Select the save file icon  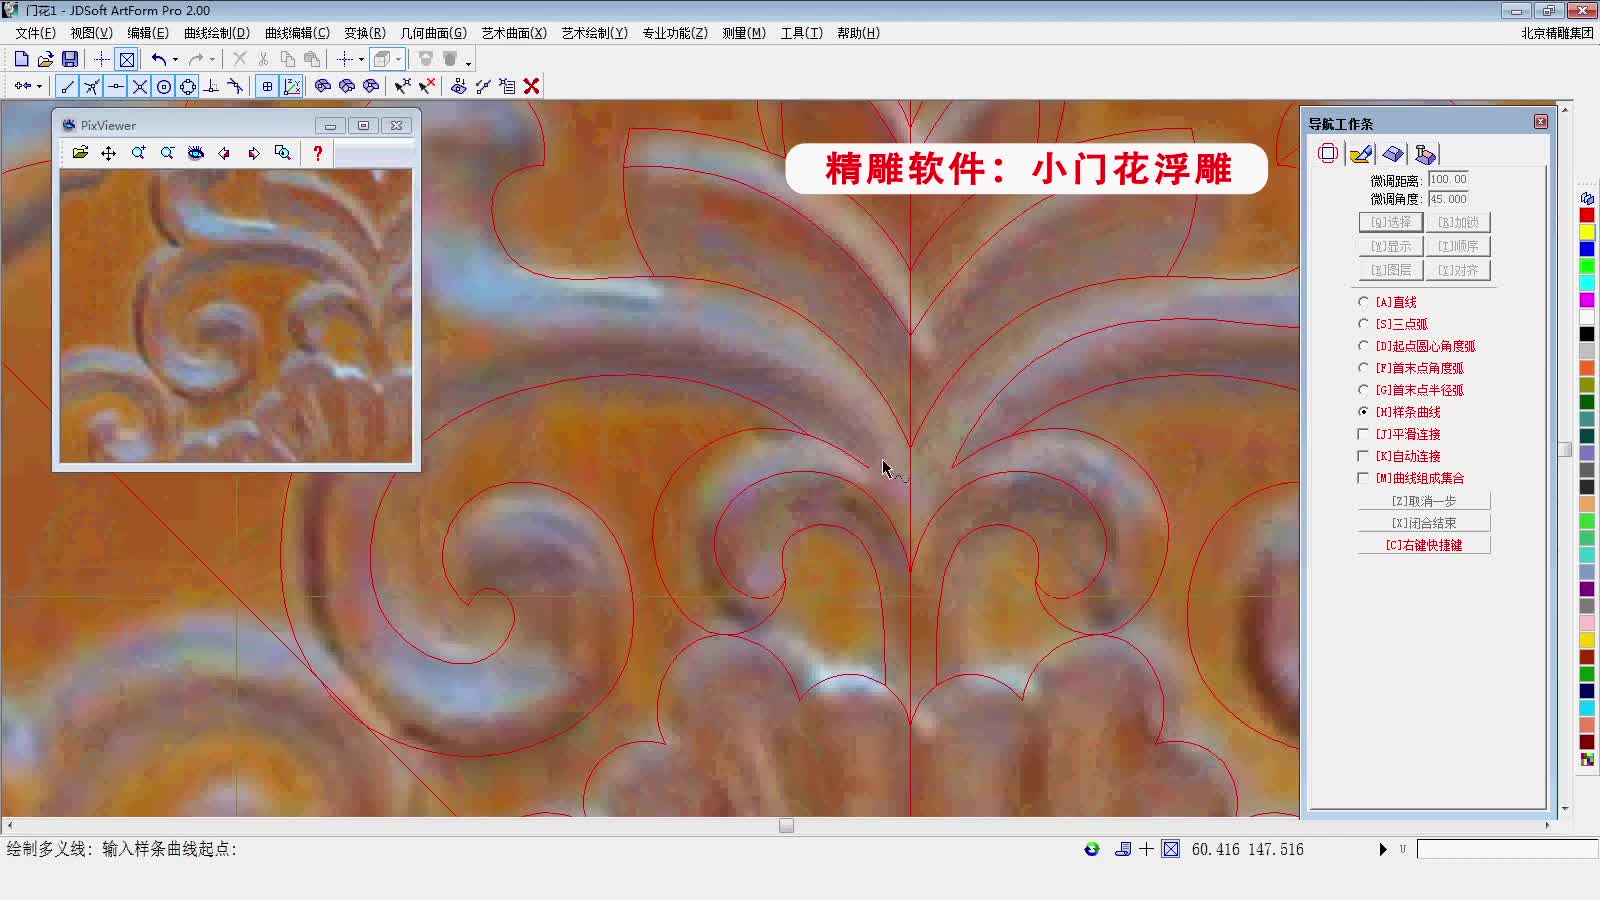(x=69, y=58)
